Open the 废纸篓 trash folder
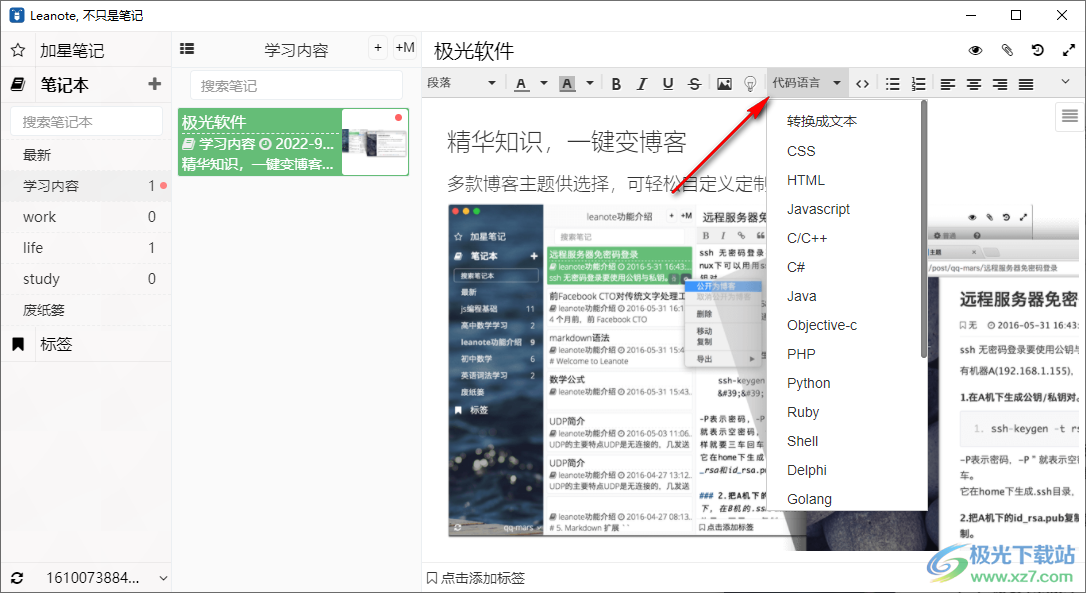 click(x=86, y=310)
